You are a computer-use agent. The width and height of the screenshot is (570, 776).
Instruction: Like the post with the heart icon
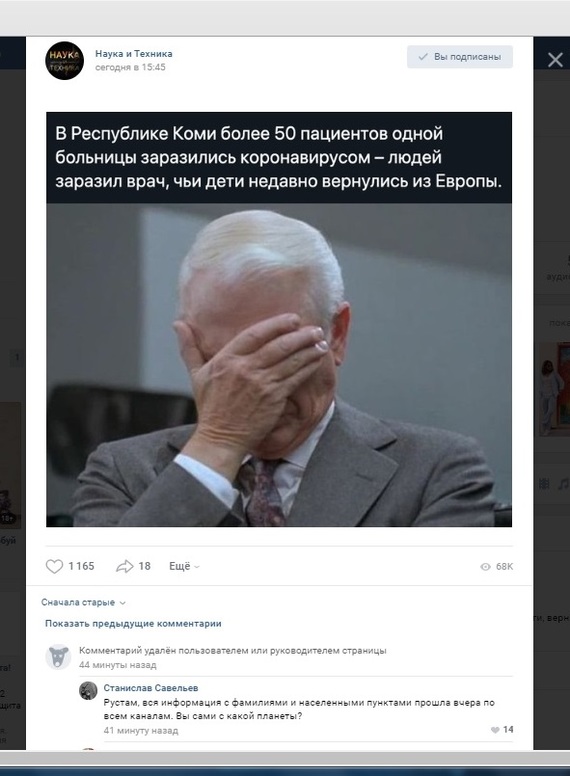[x=54, y=566]
